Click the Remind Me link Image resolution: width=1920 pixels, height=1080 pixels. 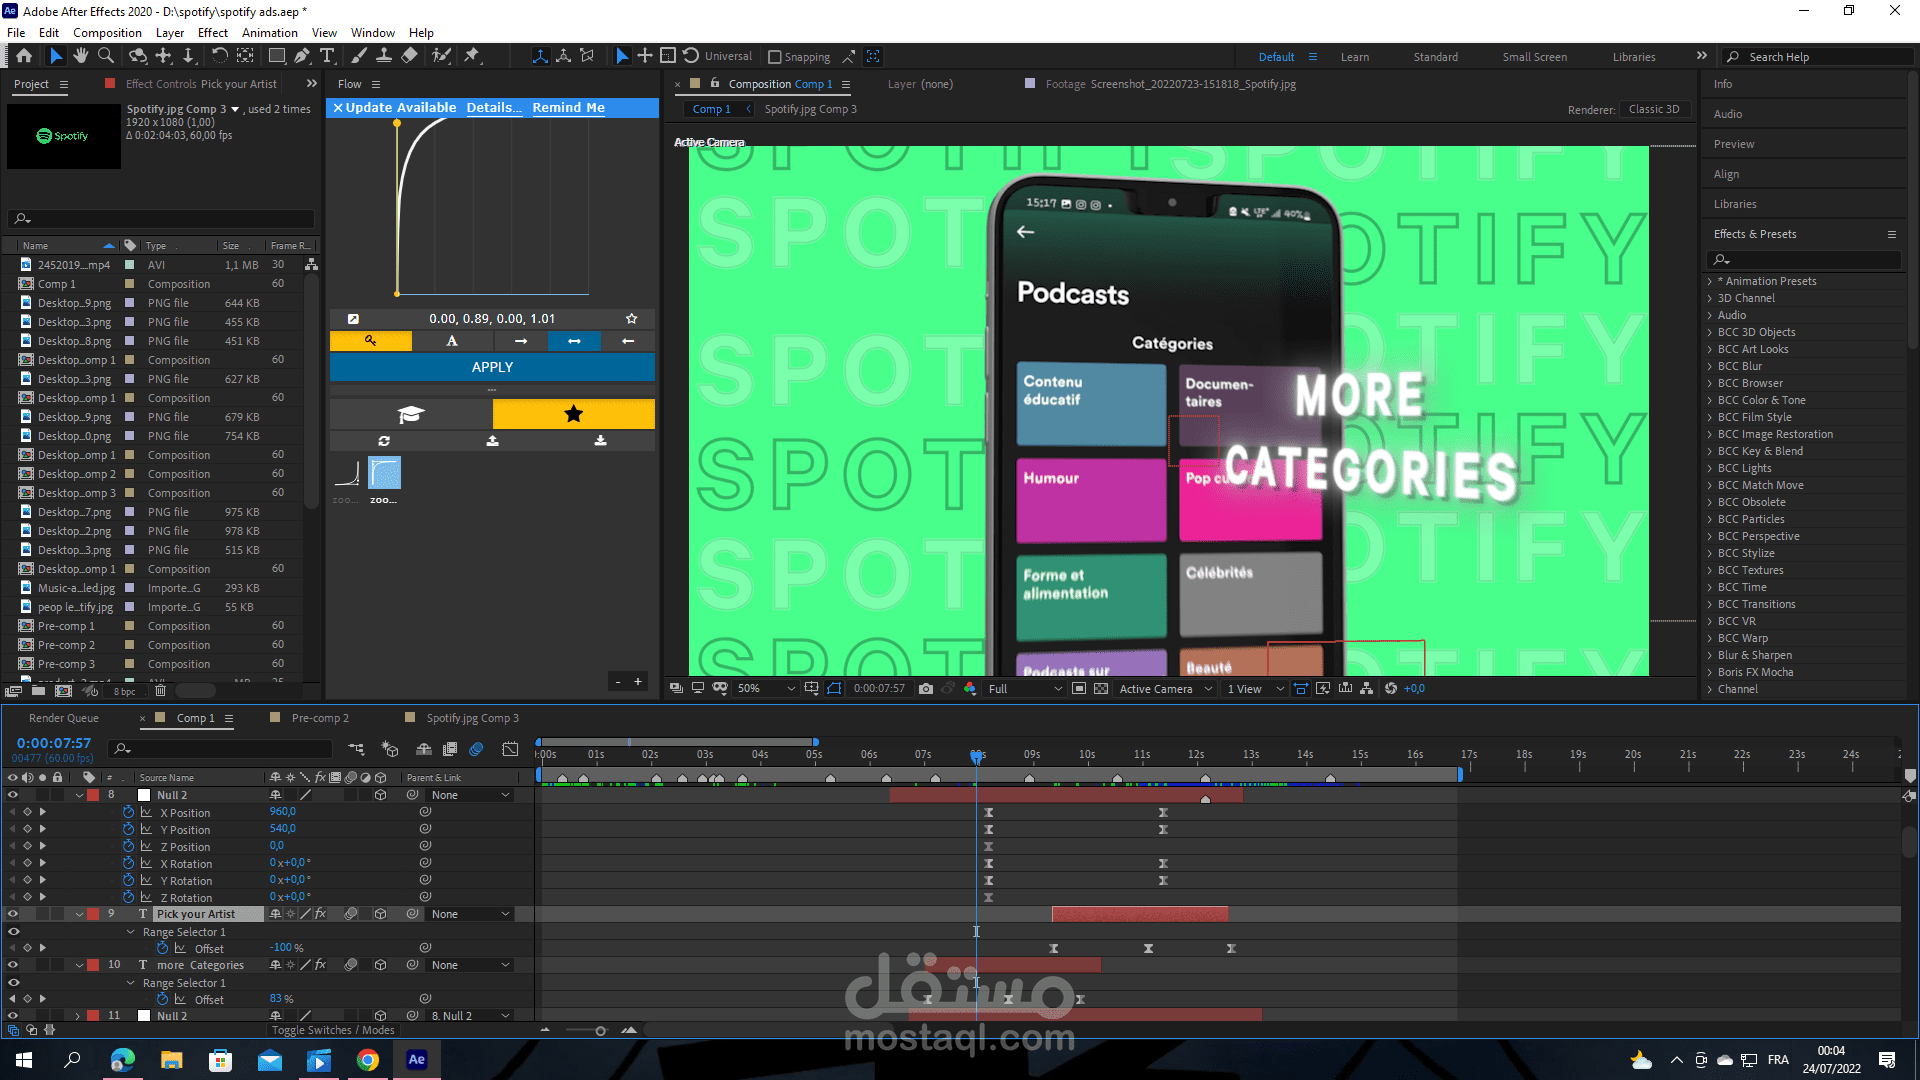568,107
